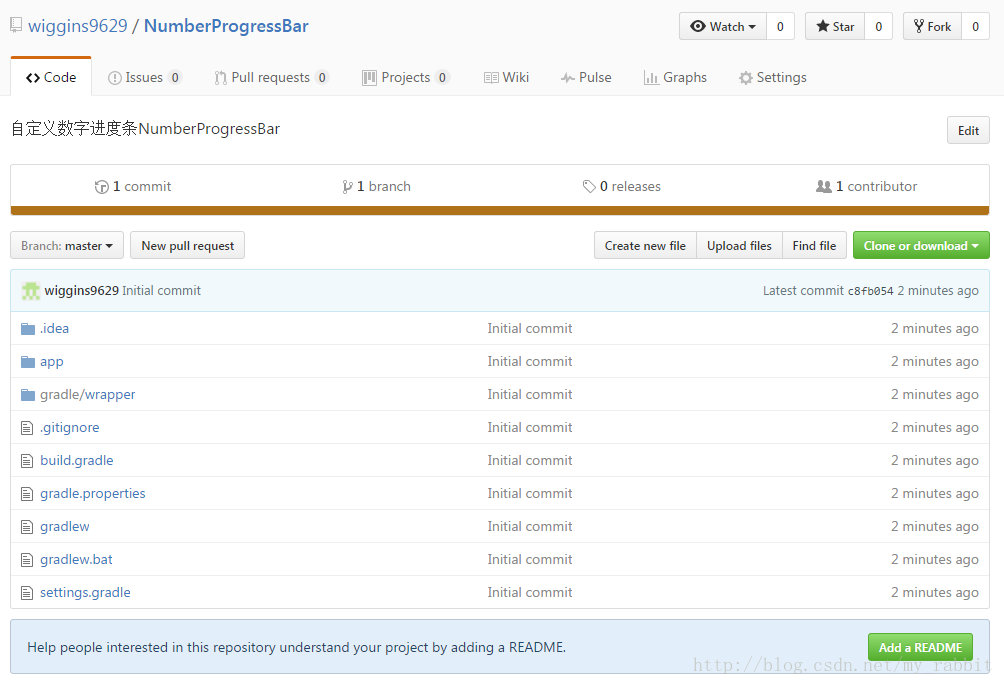The height and width of the screenshot is (685, 1004).
Task: Click Upload files button
Action: (x=740, y=246)
